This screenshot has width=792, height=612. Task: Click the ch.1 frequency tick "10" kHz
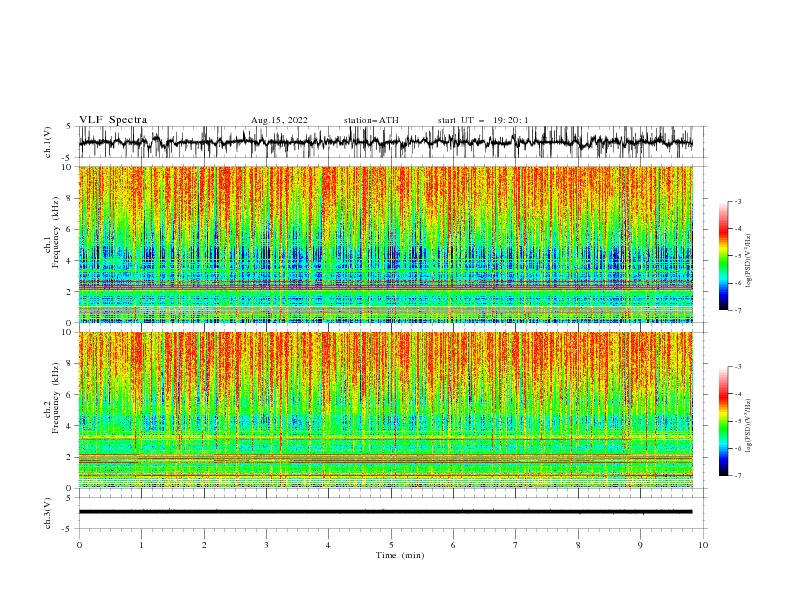tap(68, 167)
